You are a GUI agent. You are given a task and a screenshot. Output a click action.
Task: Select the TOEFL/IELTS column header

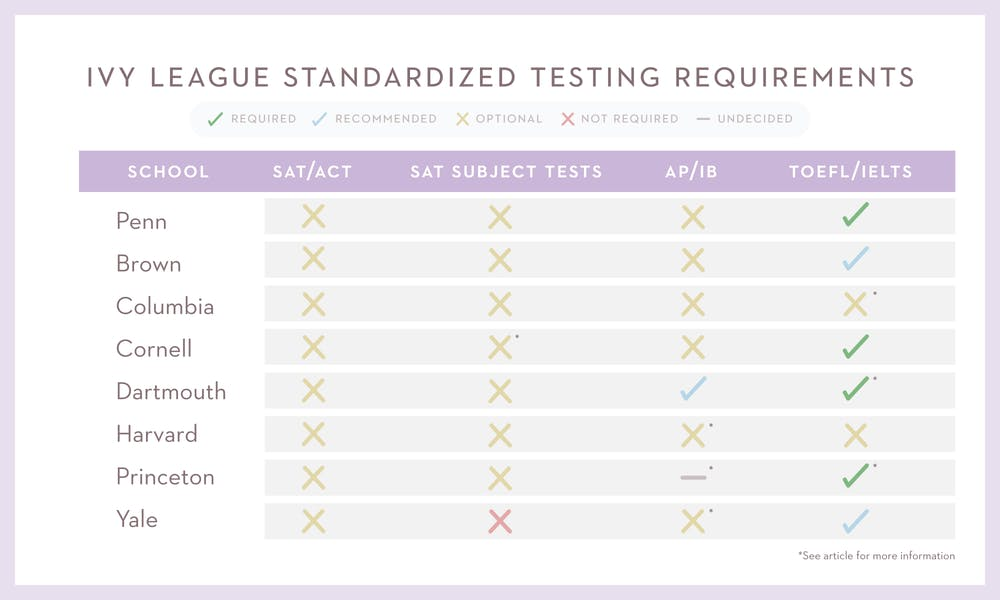click(x=850, y=172)
